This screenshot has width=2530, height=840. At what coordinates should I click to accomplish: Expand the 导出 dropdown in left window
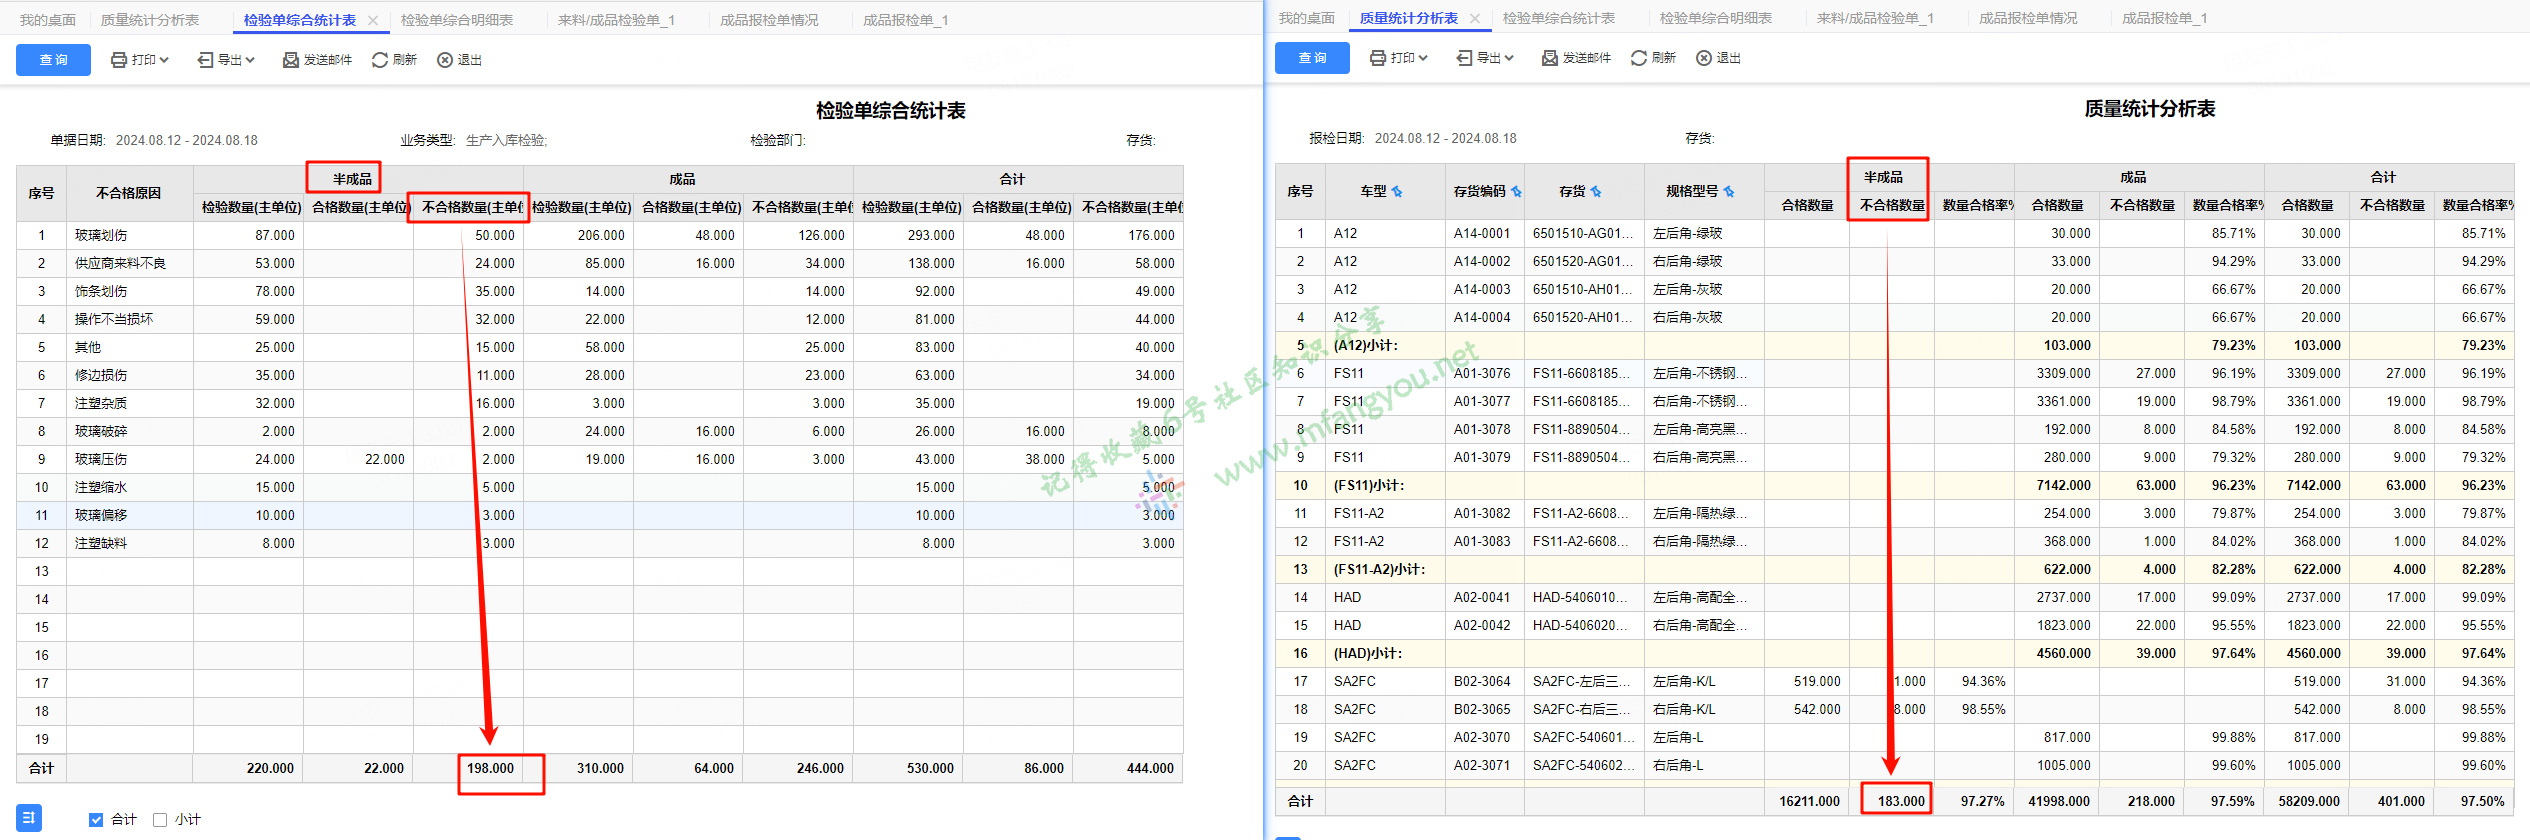[x=226, y=60]
